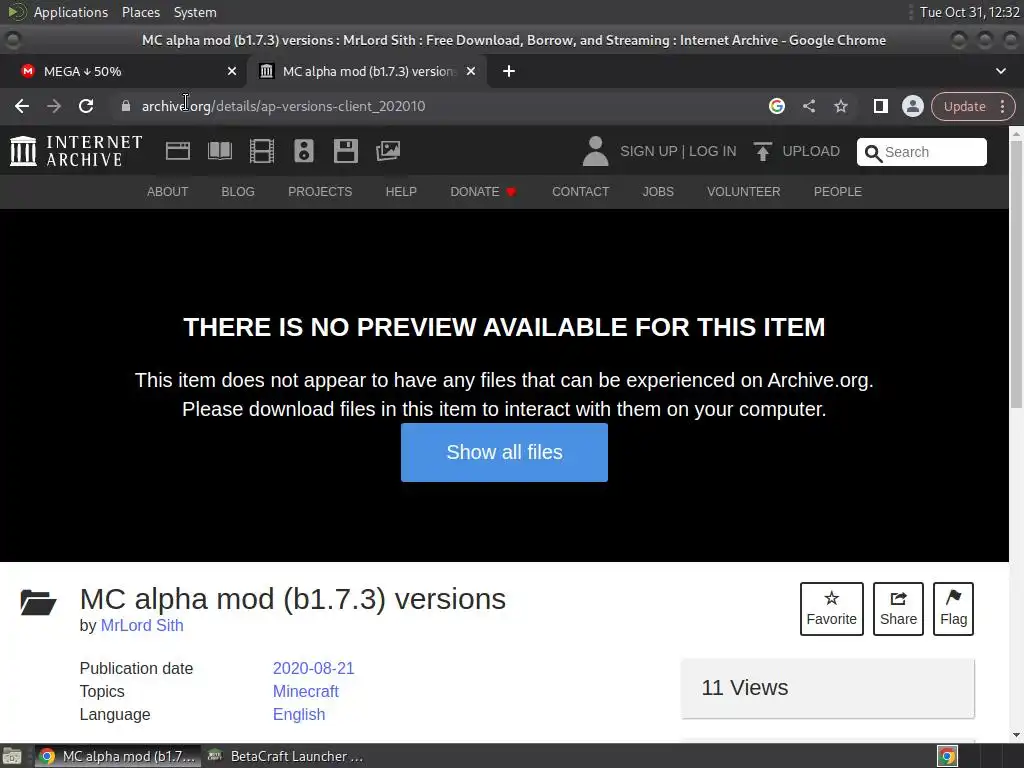Flag this item
The height and width of the screenshot is (768, 1024).
click(x=953, y=609)
